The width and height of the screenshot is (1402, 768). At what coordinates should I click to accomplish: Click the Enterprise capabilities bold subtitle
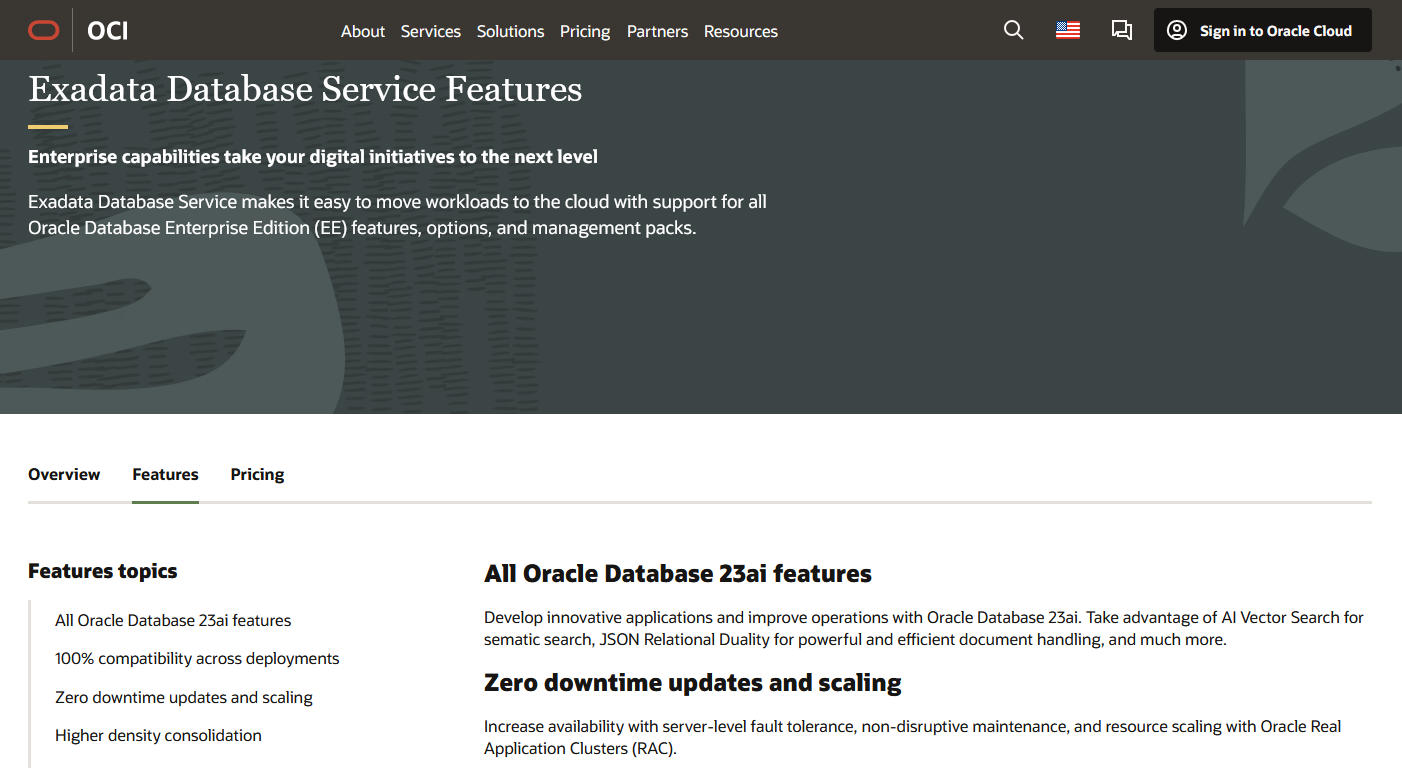[313, 157]
